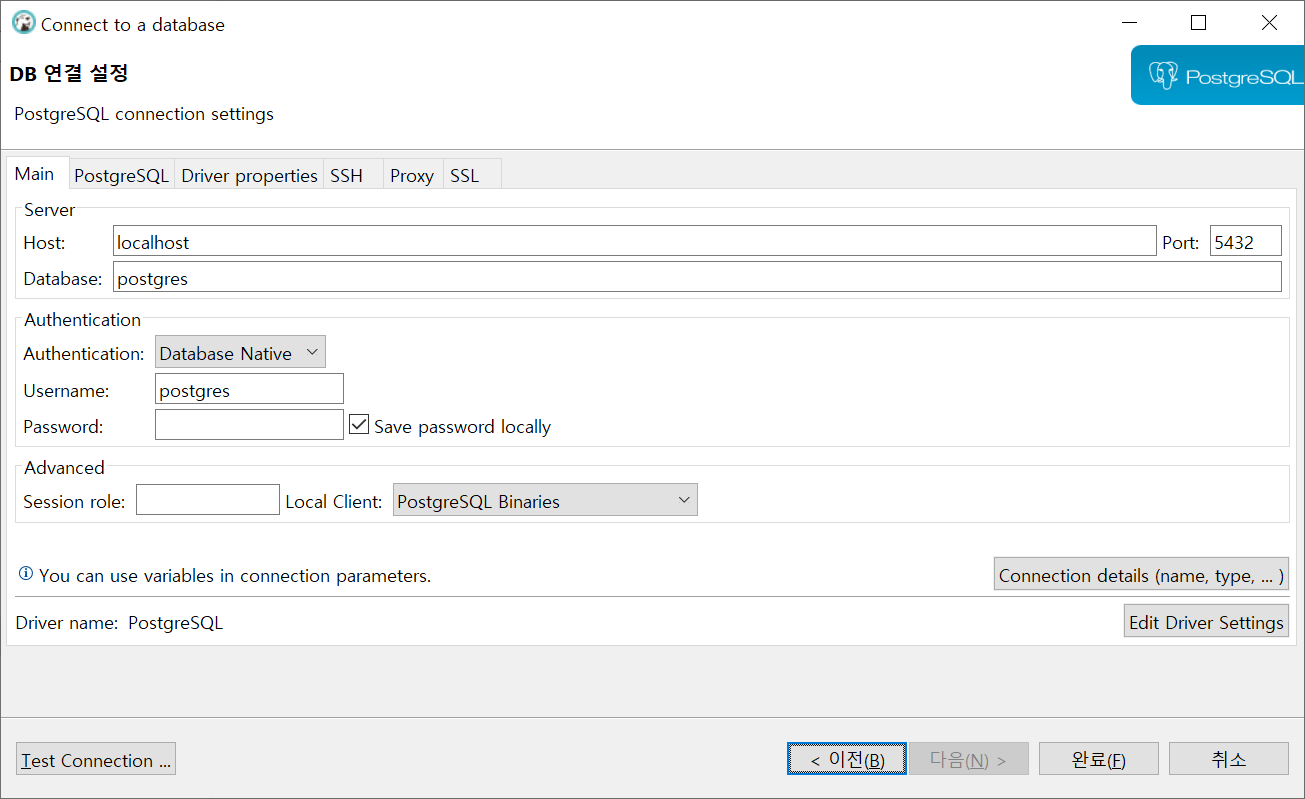This screenshot has height=799, width=1305.
Task: Close the Connect to a database dialog
Action: tap(1269, 23)
